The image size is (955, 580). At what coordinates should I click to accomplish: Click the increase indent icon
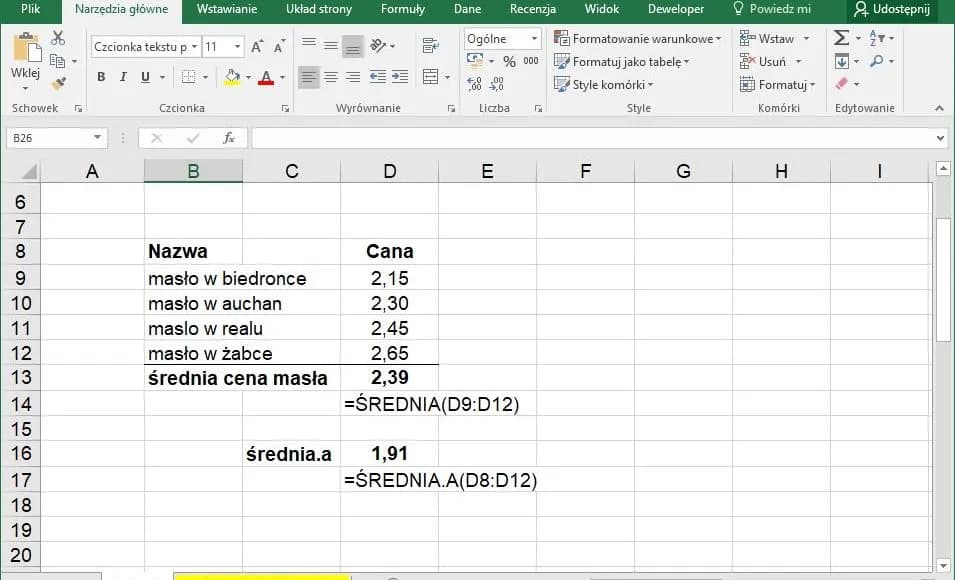point(400,77)
